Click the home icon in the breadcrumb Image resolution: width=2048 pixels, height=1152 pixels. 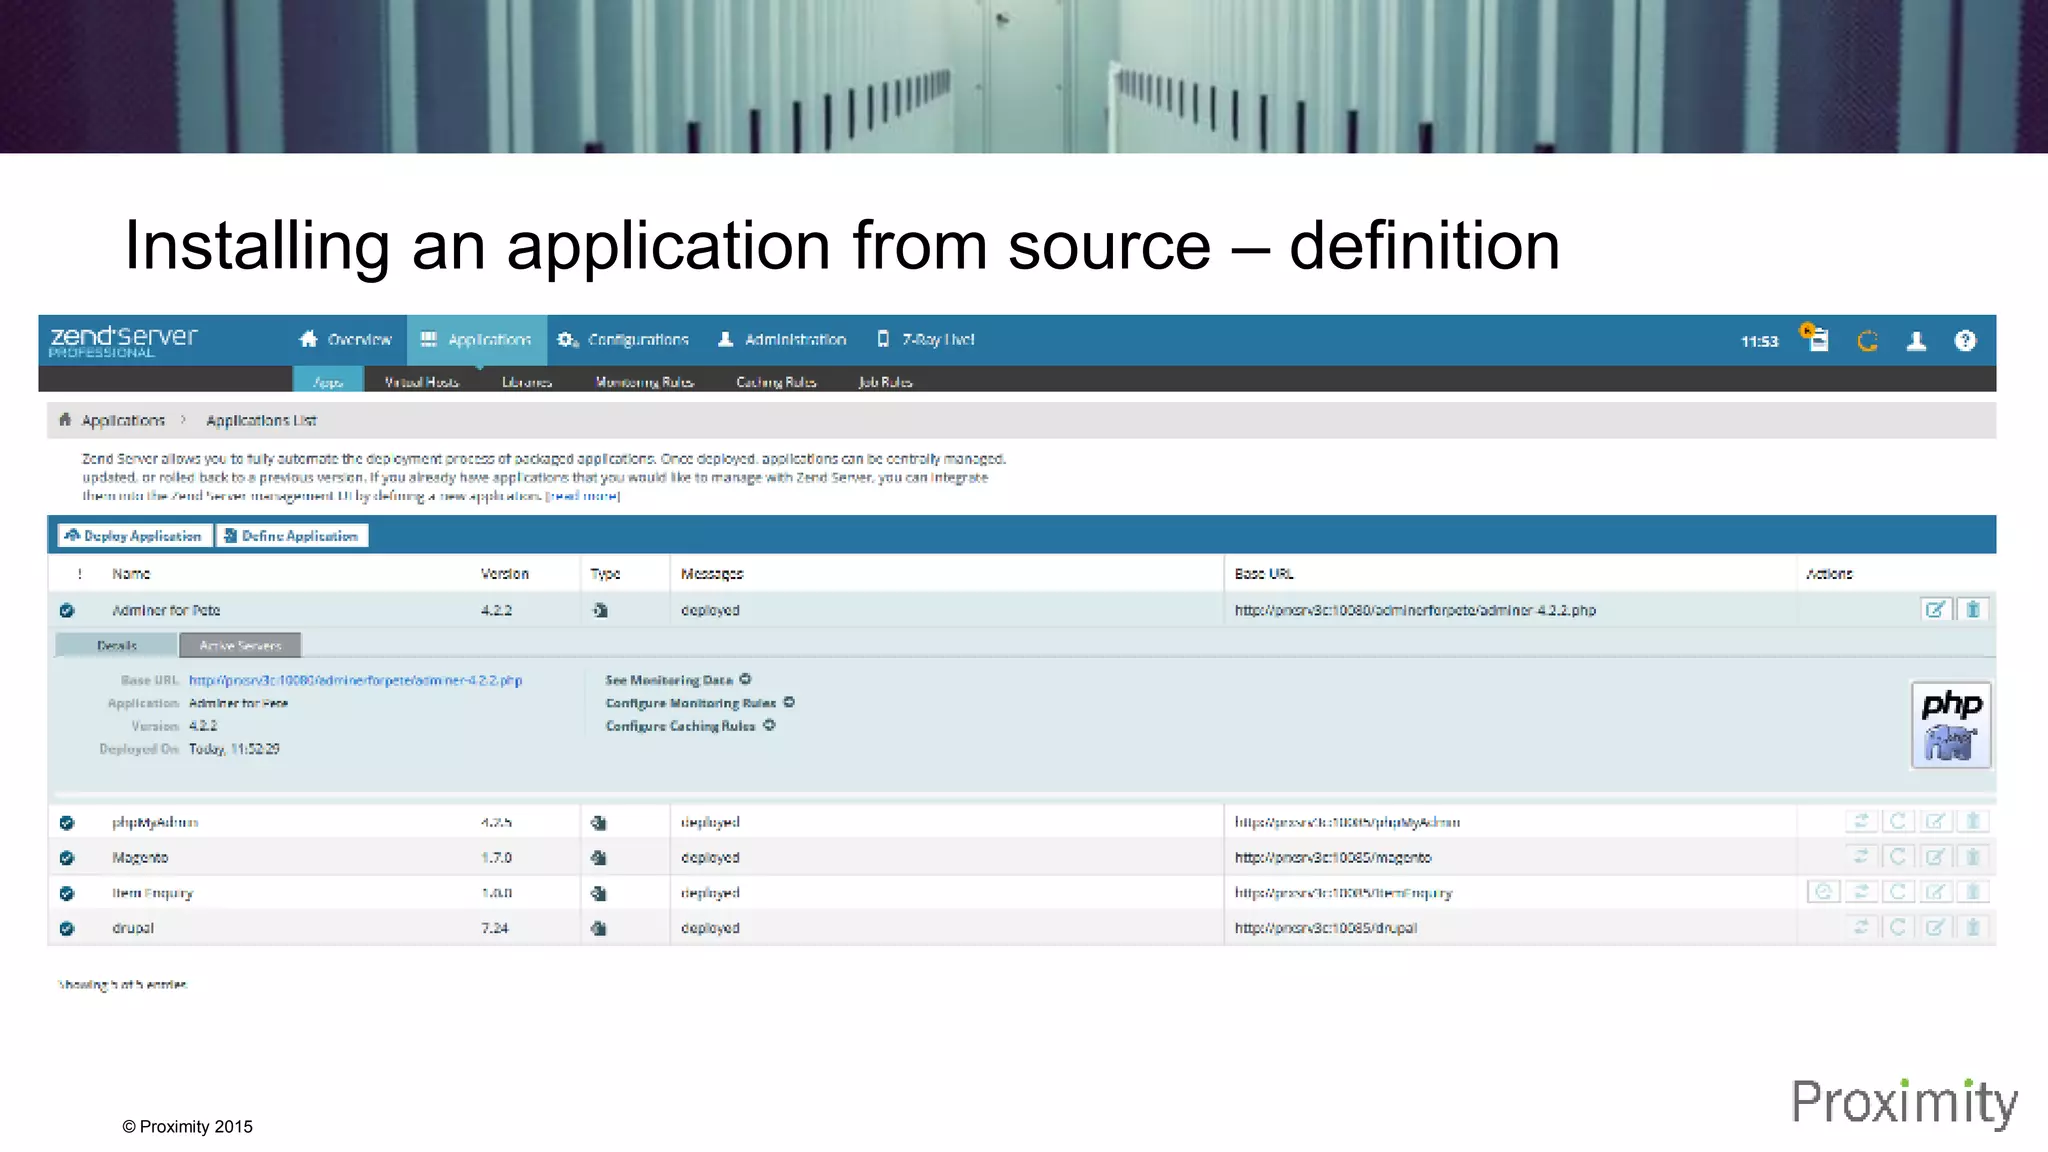click(65, 420)
